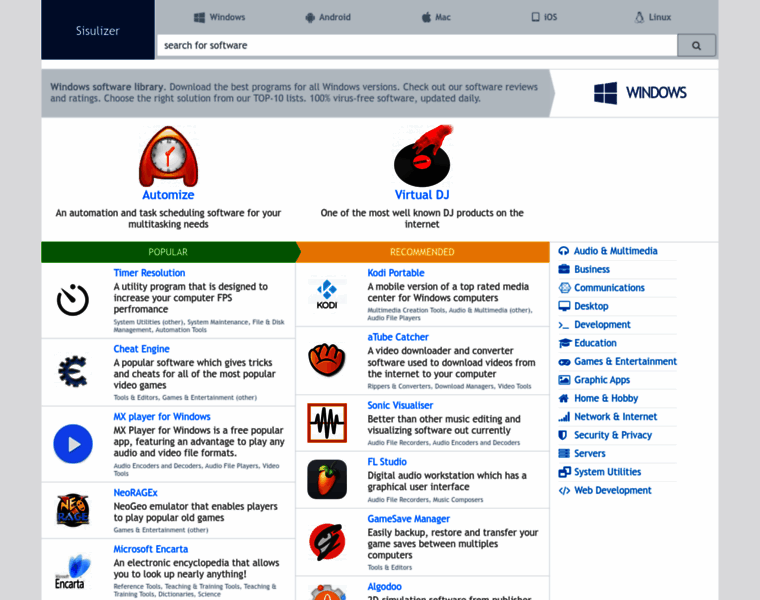Open the Kodi Portable link
Image resolution: width=760 pixels, height=600 pixels.
[x=396, y=273]
